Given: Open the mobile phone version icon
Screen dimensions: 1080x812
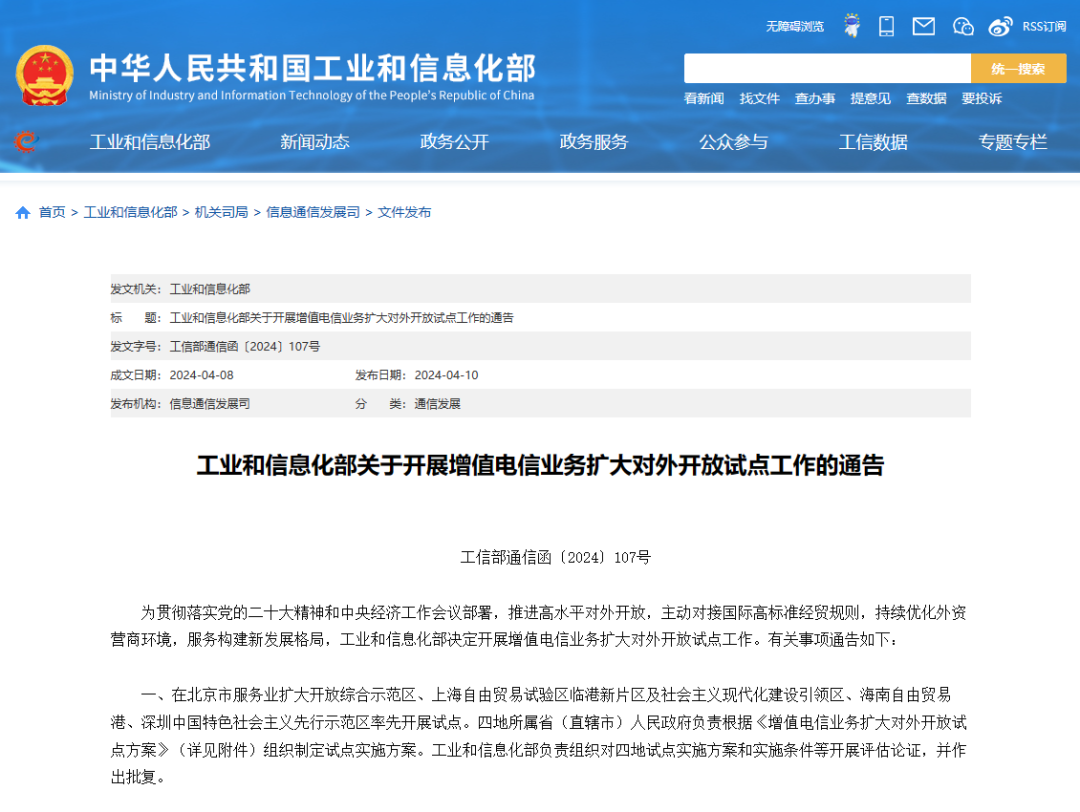Looking at the screenshot, I should pyautogui.click(x=886, y=26).
